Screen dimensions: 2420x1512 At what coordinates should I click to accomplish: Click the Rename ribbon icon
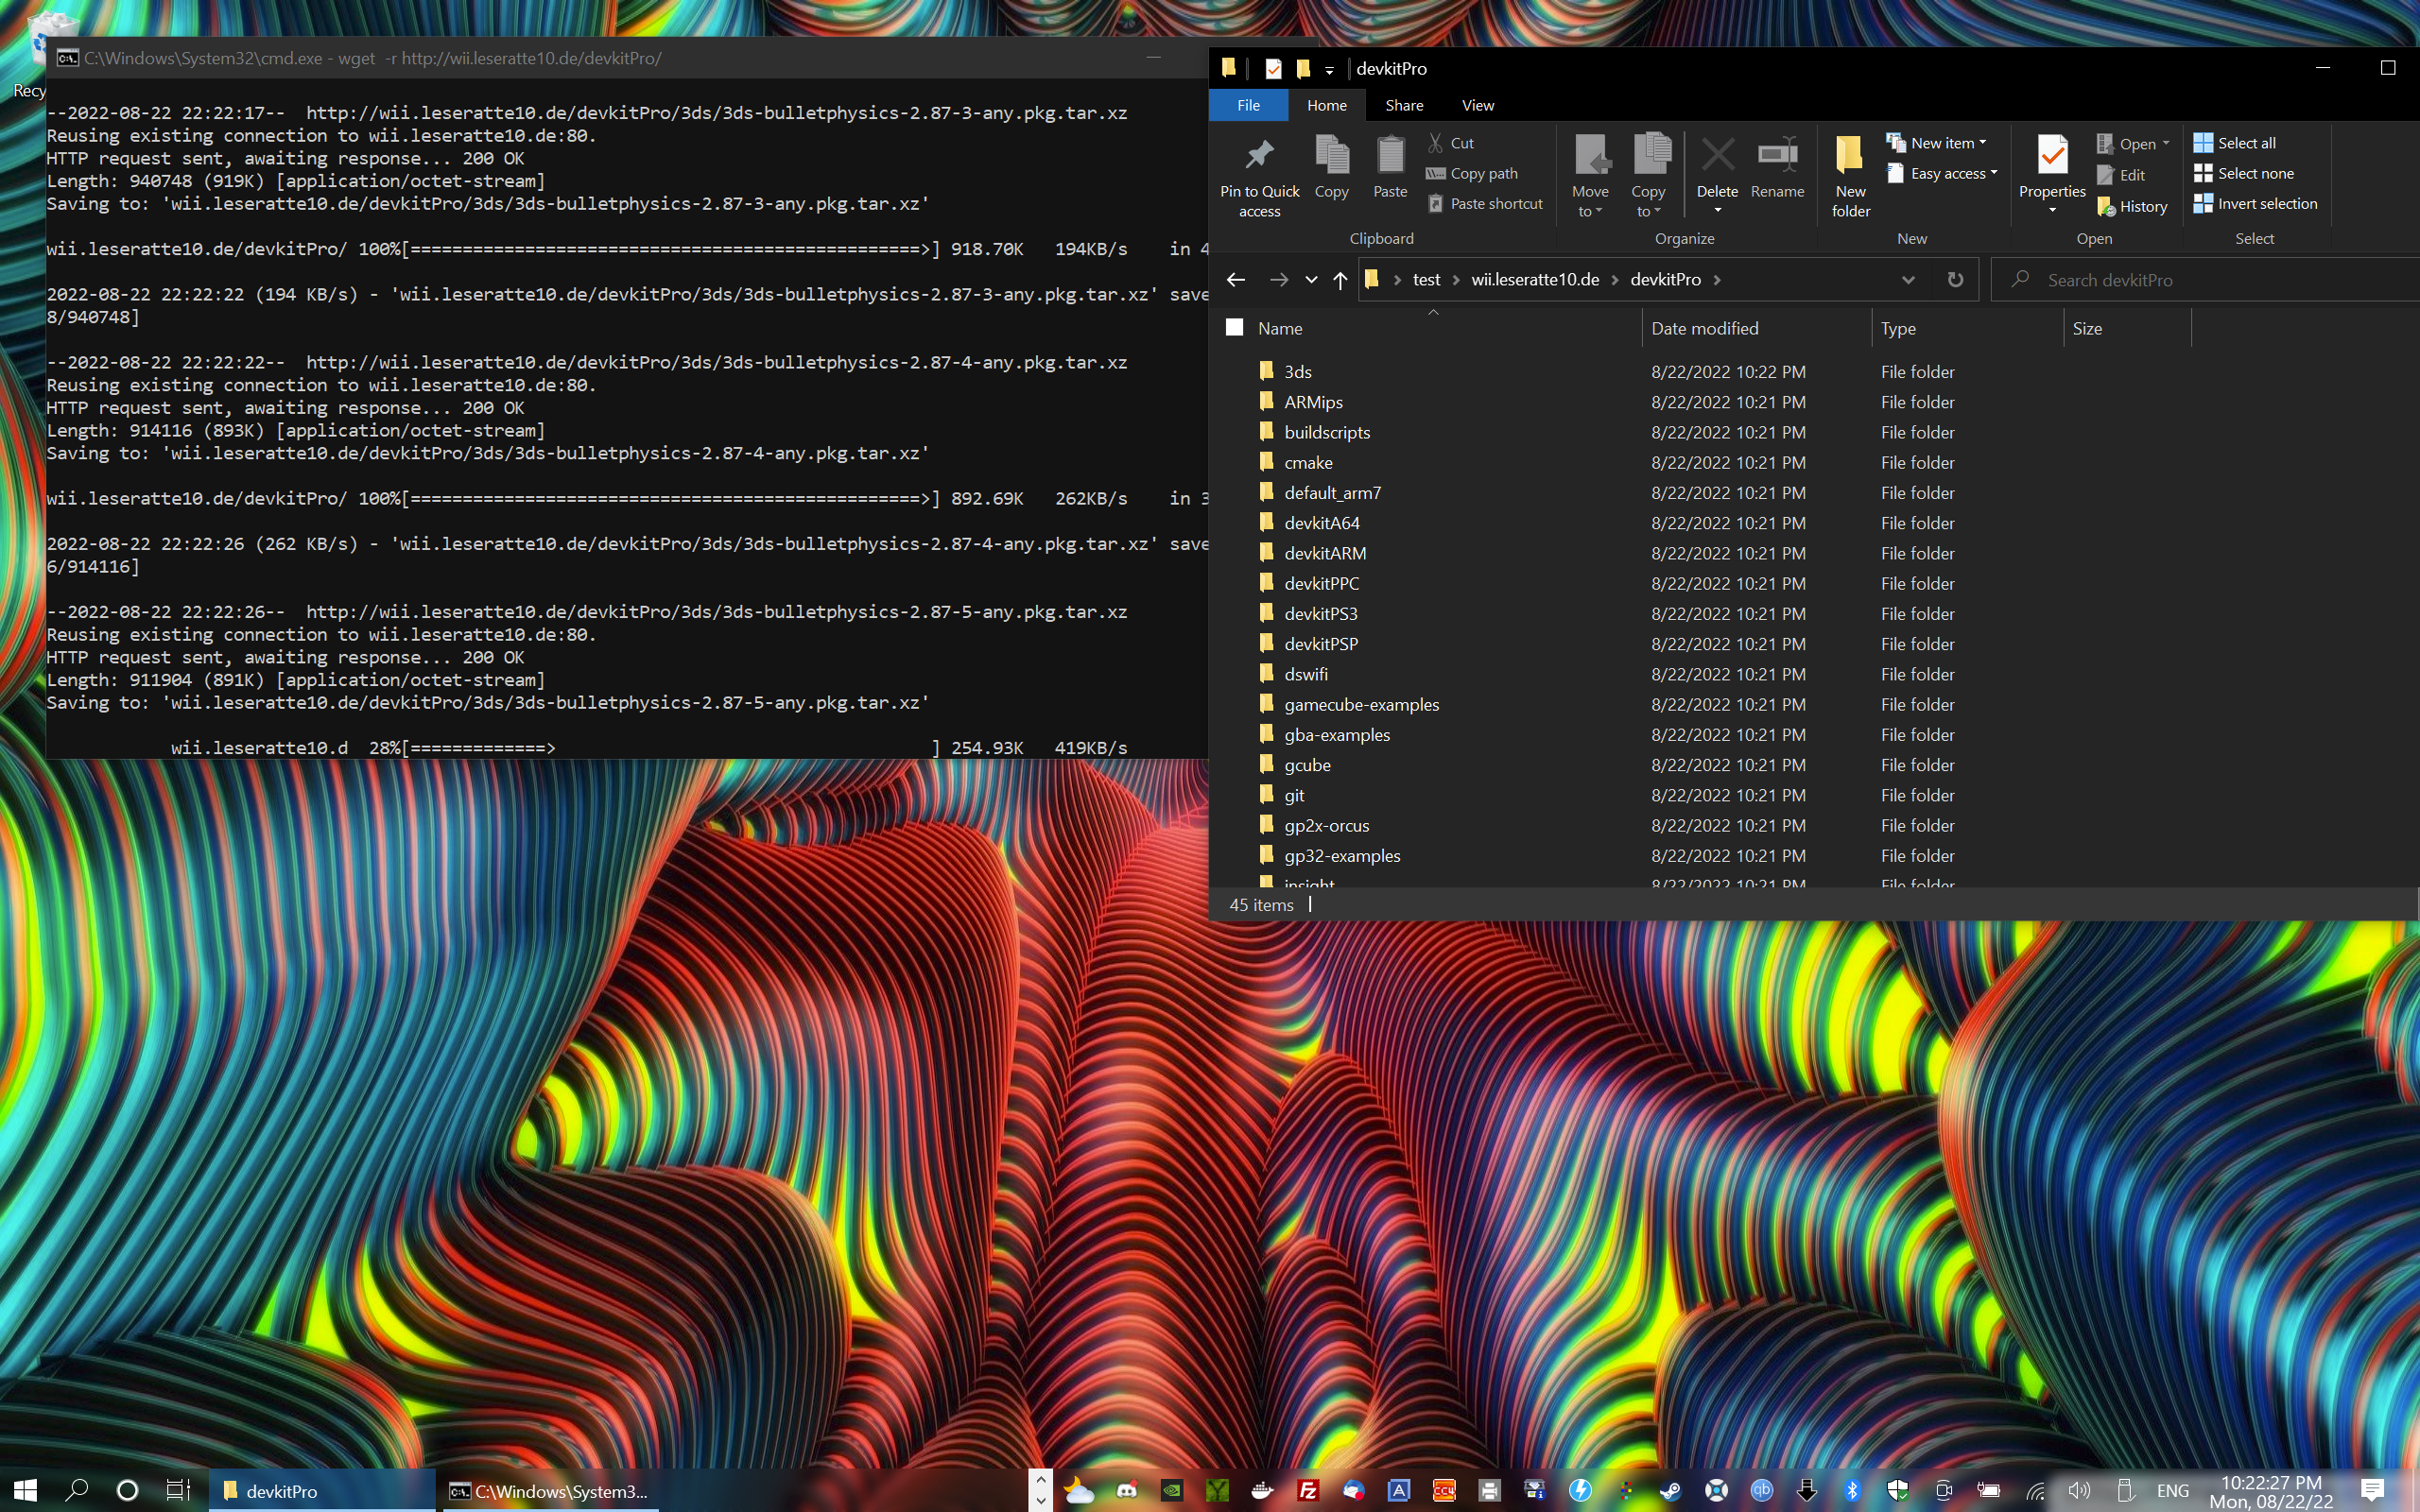coord(1777,154)
